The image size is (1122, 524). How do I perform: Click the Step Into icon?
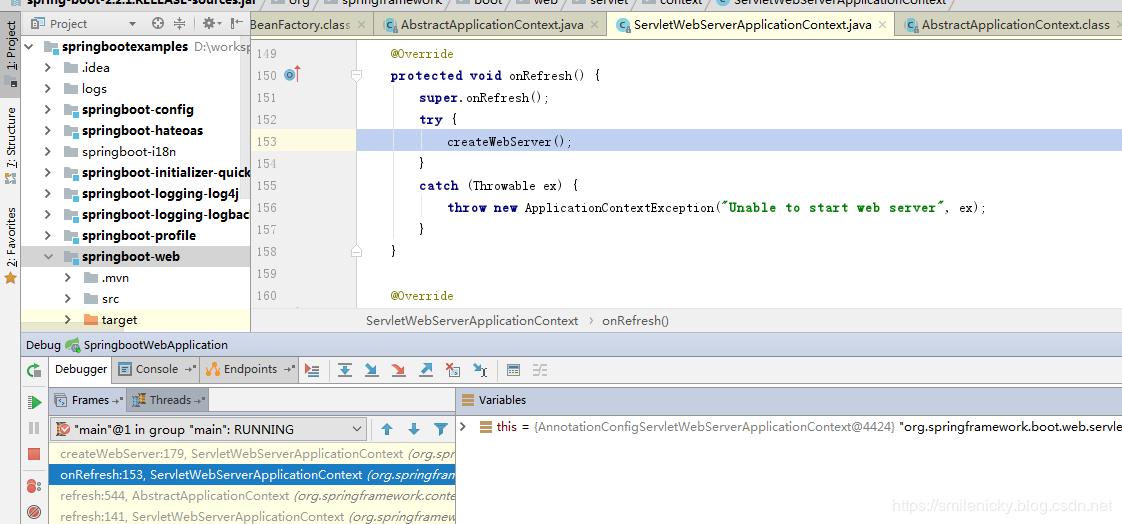coord(371,370)
